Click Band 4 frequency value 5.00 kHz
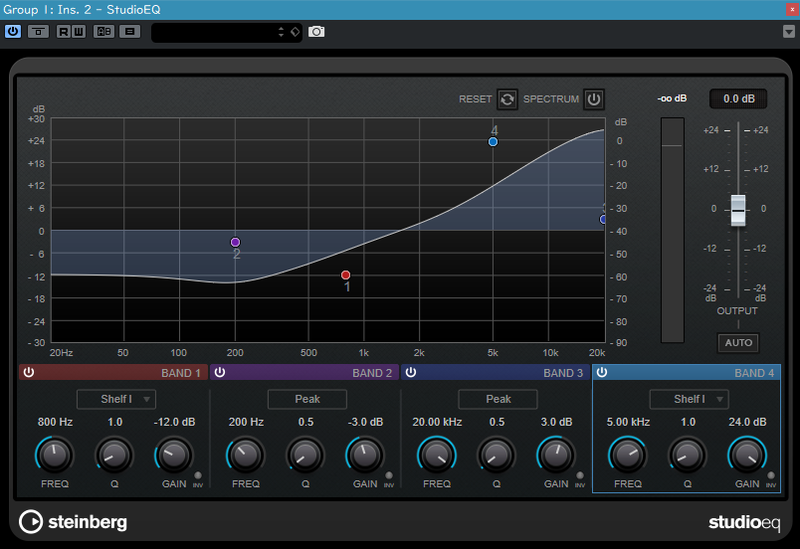Image resolution: width=800 pixels, height=549 pixels. point(628,422)
